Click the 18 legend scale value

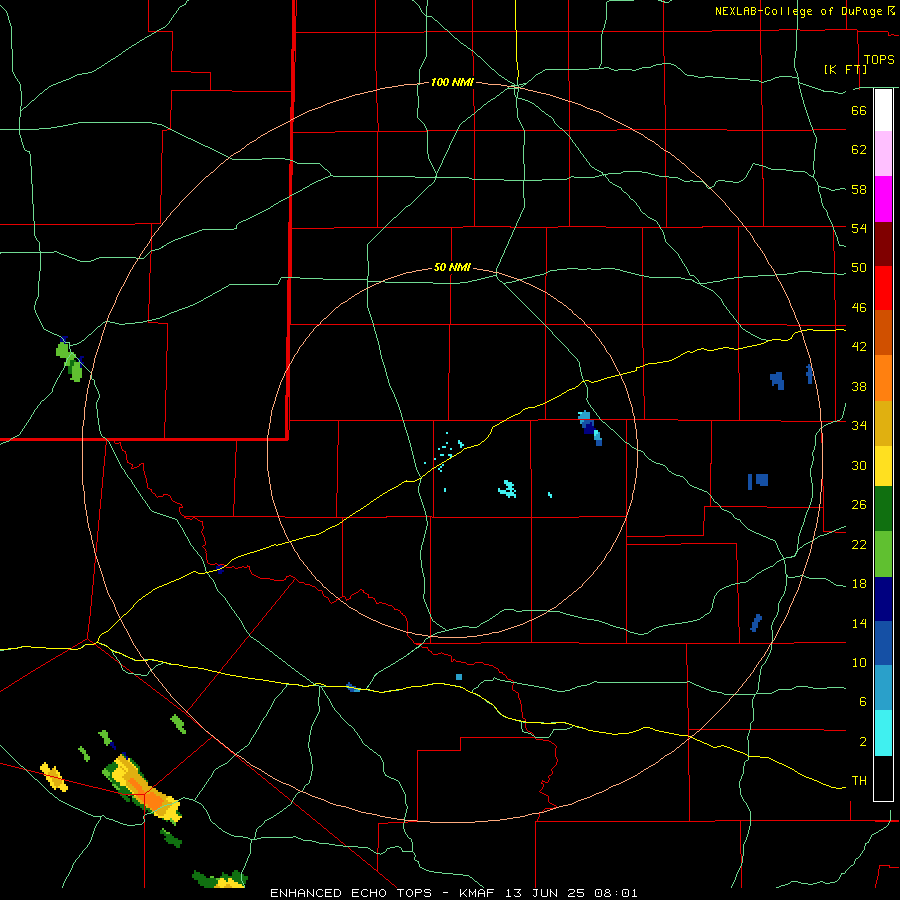pos(859,584)
